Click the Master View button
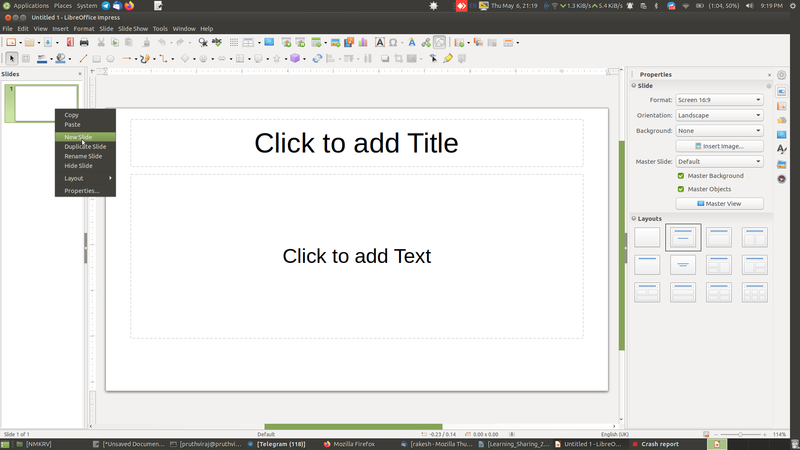 719,204
